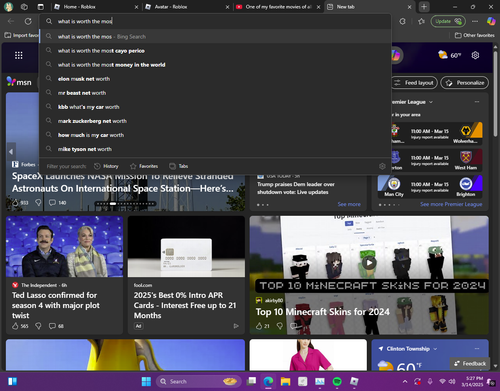The height and width of the screenshot is (391, 500).
Task: Open the Edge profile avatar icon
Action: point(8,7)
